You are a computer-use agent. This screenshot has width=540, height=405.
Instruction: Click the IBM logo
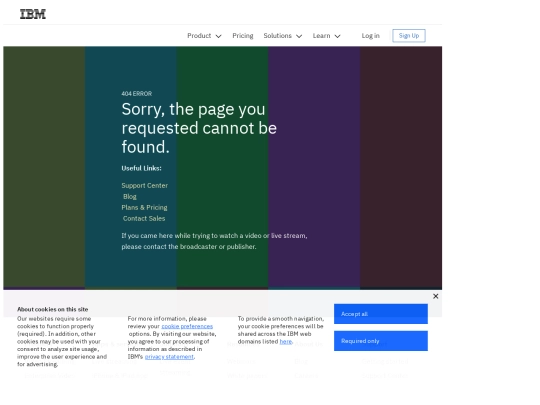[x=33, y=14]
